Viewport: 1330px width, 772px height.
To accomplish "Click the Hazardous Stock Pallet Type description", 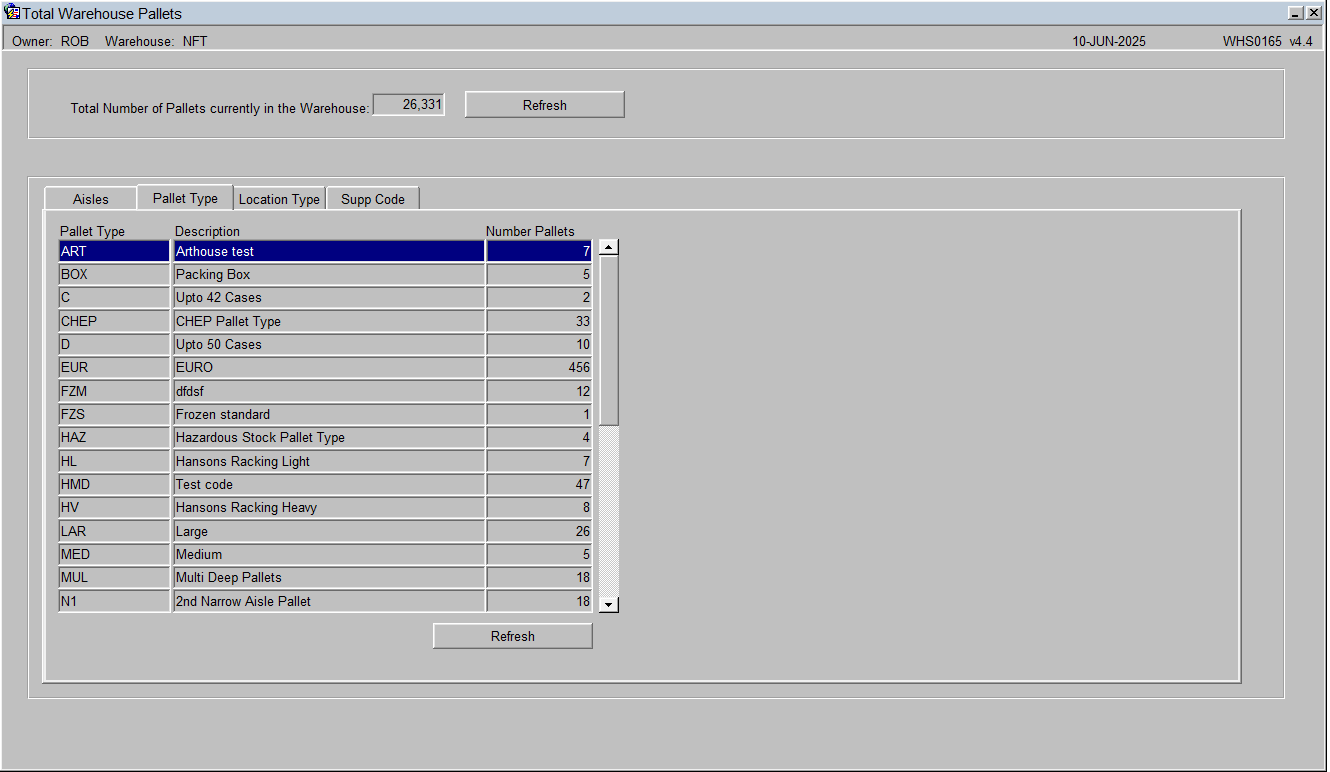I will pos(329,437).
